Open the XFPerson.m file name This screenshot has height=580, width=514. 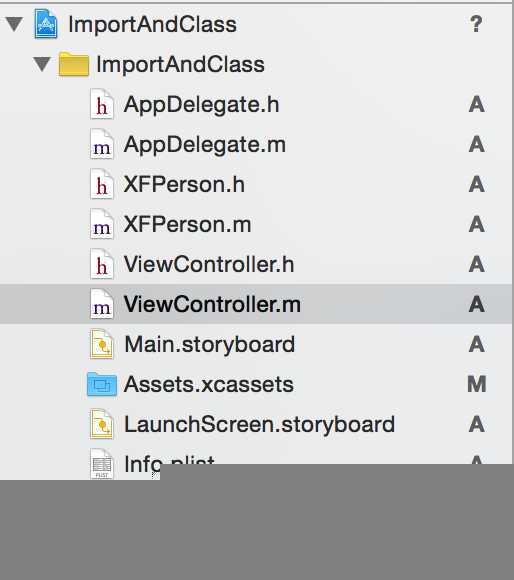(187, 224)
